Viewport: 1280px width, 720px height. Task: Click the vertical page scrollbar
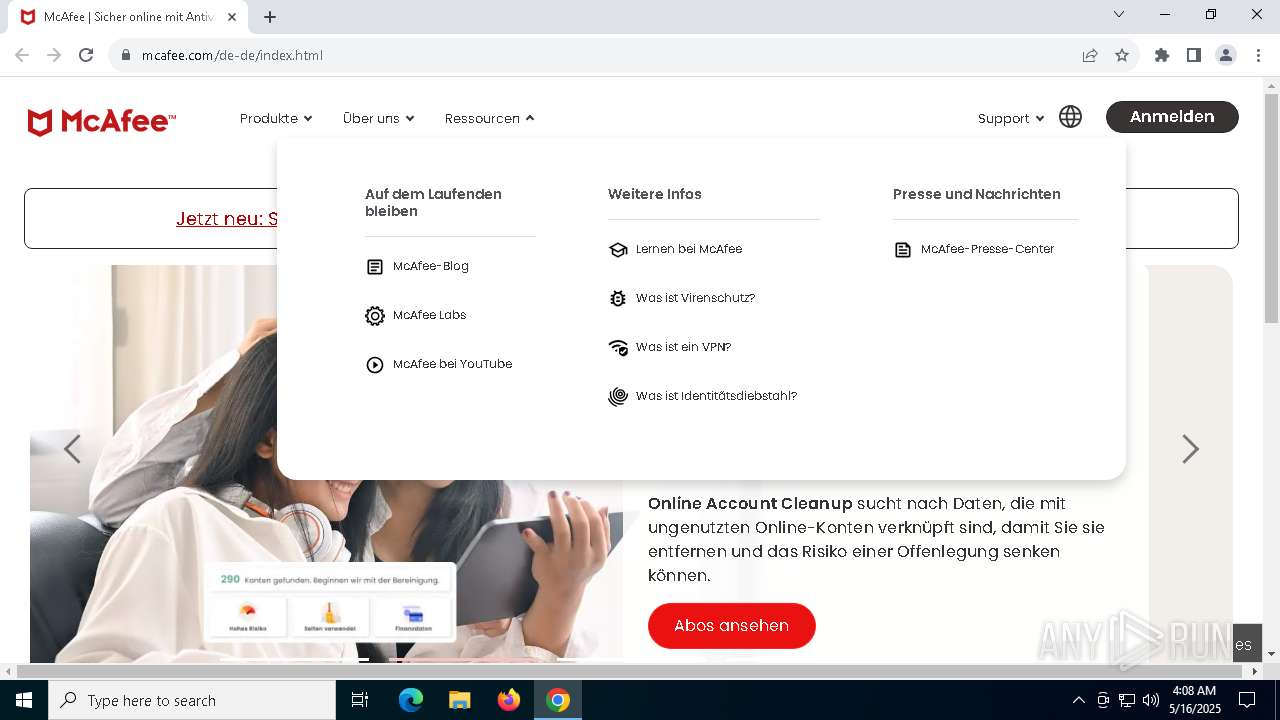(1271, 209)
